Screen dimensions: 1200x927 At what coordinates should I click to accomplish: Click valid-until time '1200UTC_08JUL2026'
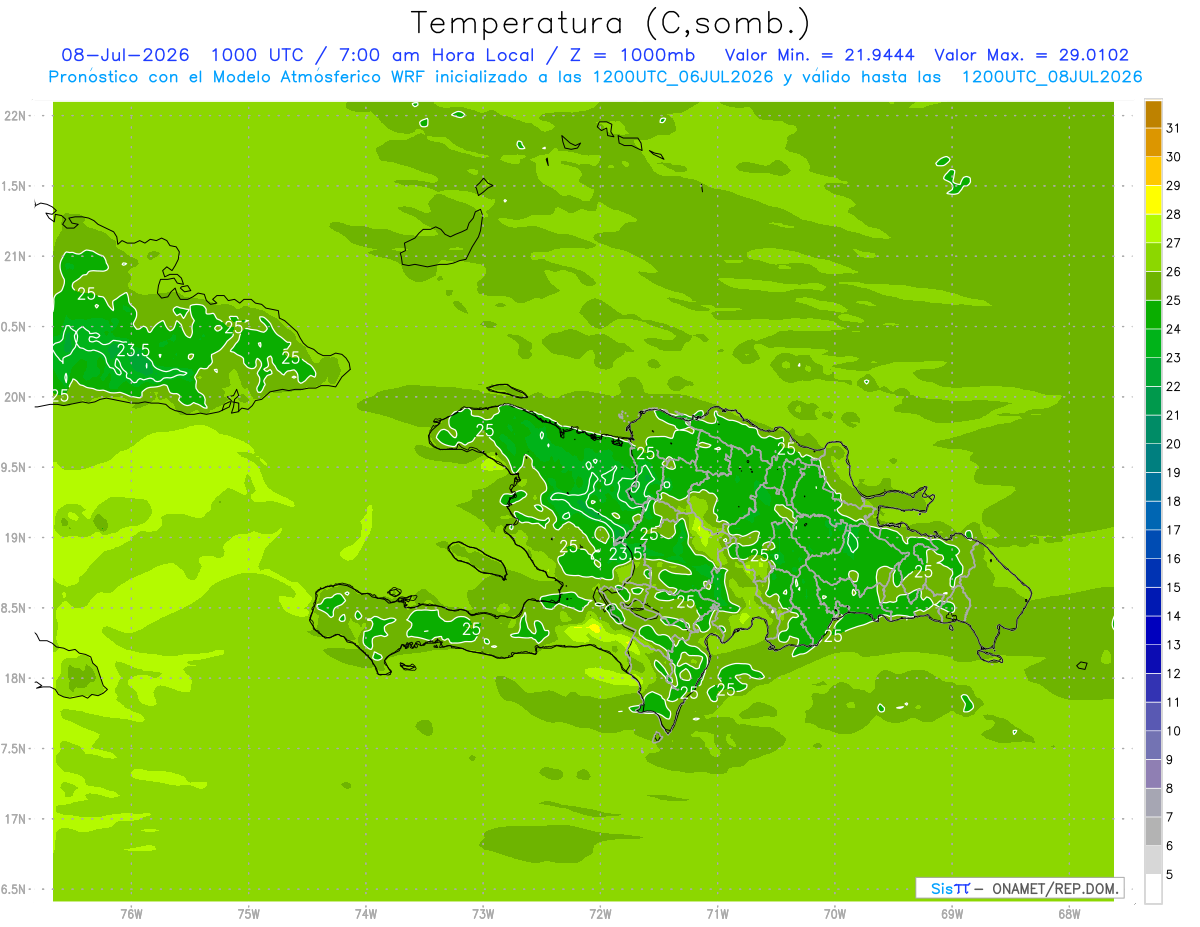(x=1052, y=77)
